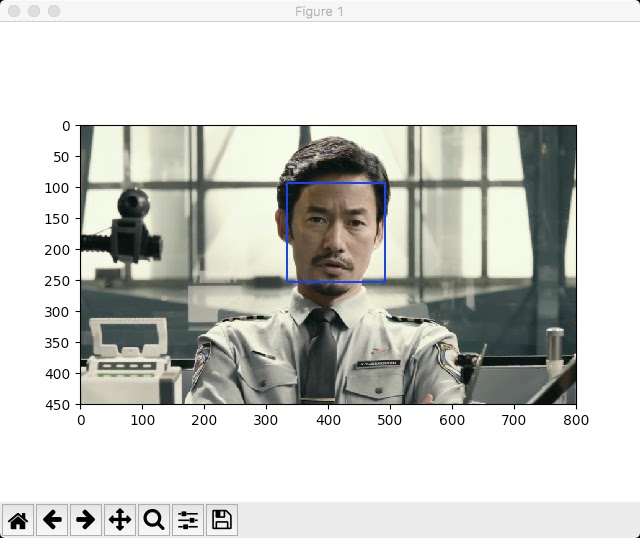Image resolution: width=640 pixels, height=538 pixels.
Task: Click the x-axis tick label 400
Action: (x=328, y=420)
